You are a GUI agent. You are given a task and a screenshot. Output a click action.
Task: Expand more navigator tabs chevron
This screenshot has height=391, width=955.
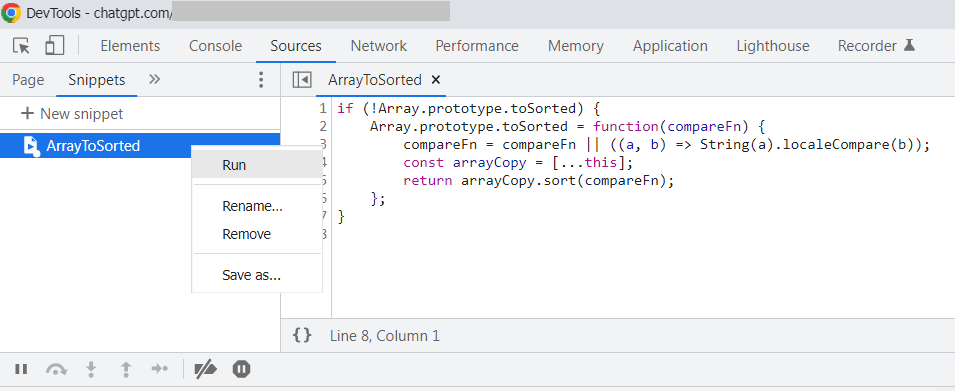pos(154,79)
